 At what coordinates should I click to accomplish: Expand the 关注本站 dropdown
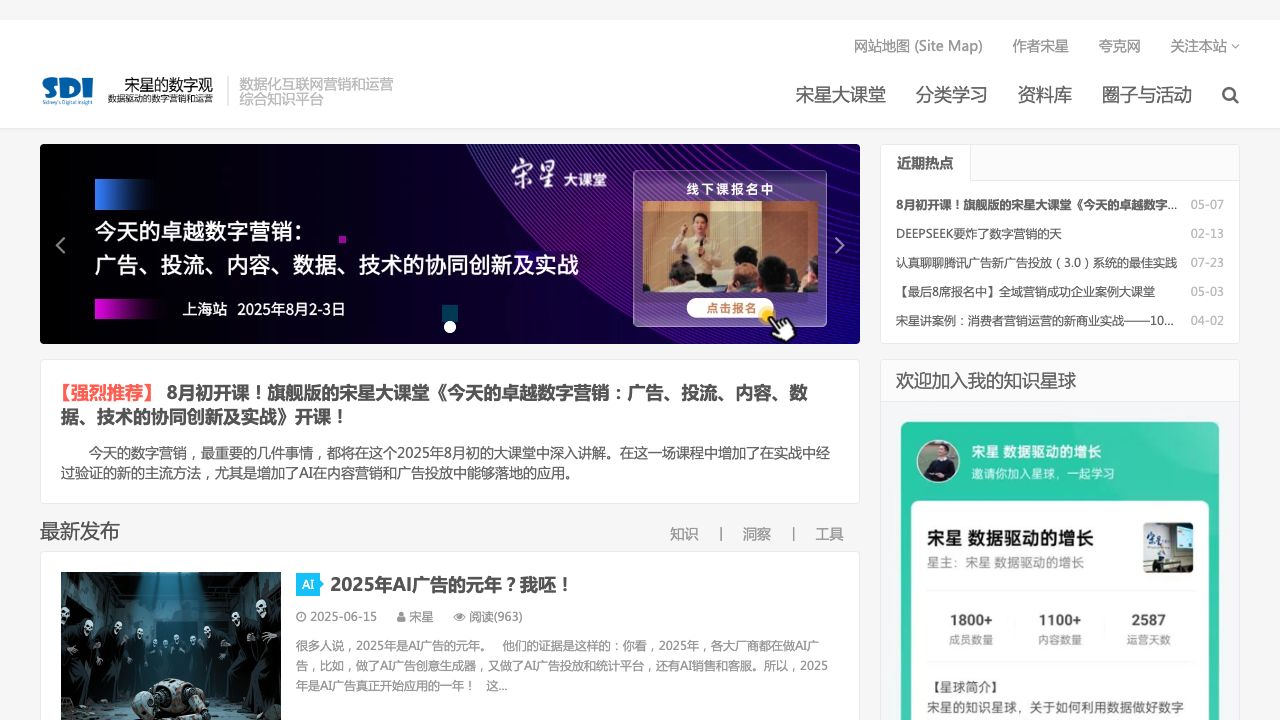point(1204,46)
